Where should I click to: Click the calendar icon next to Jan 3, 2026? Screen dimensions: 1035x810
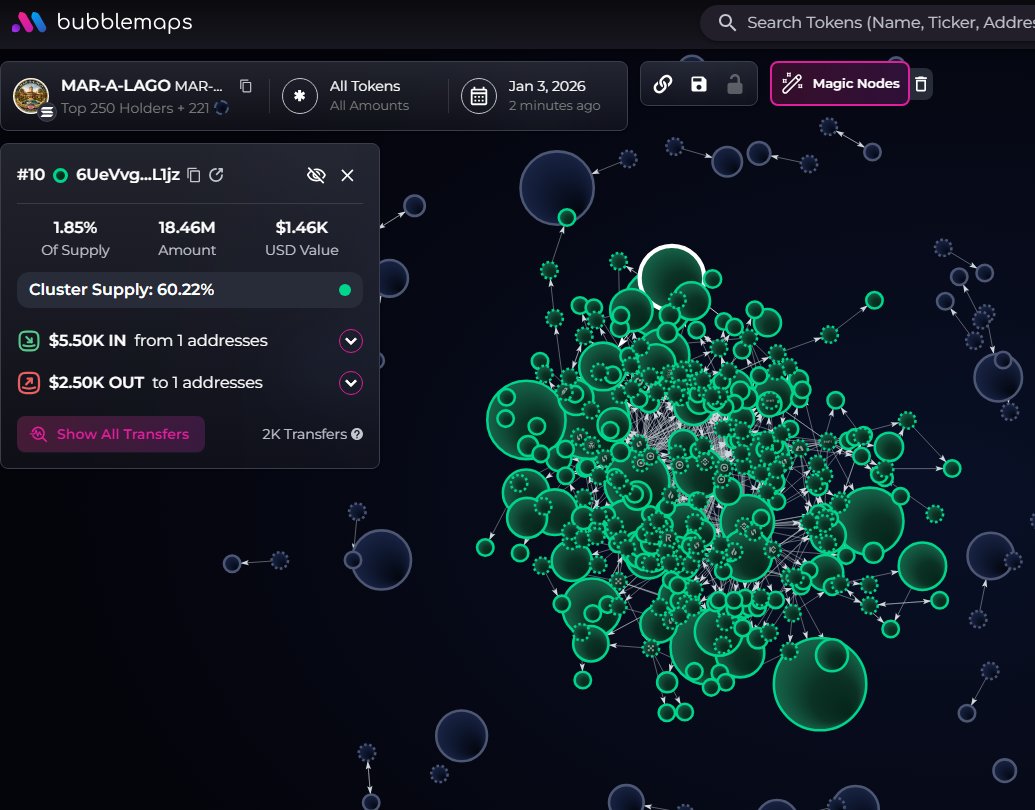(x=479, y=96)
